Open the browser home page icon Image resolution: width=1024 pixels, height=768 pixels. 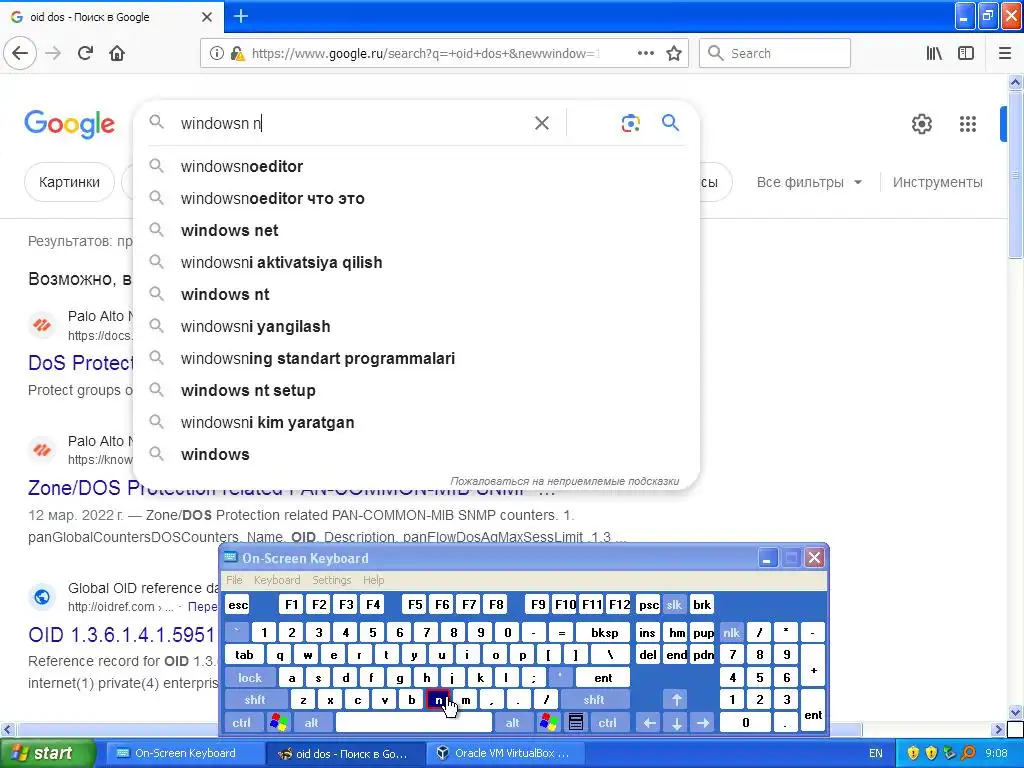tap(117, 53)
